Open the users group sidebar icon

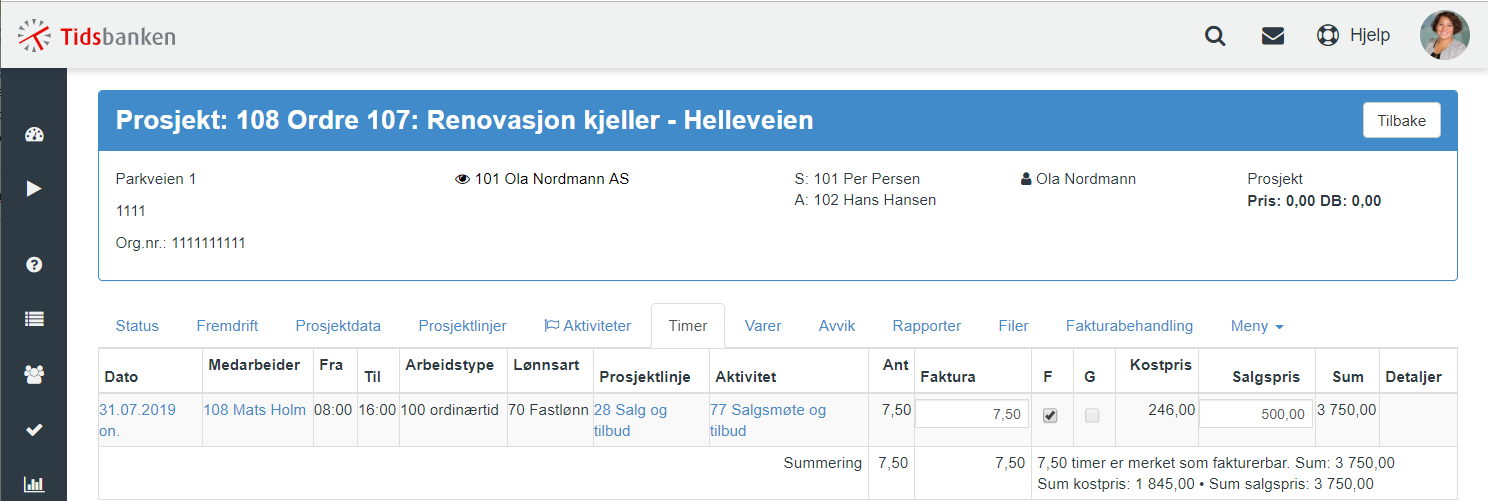point(34,374)
